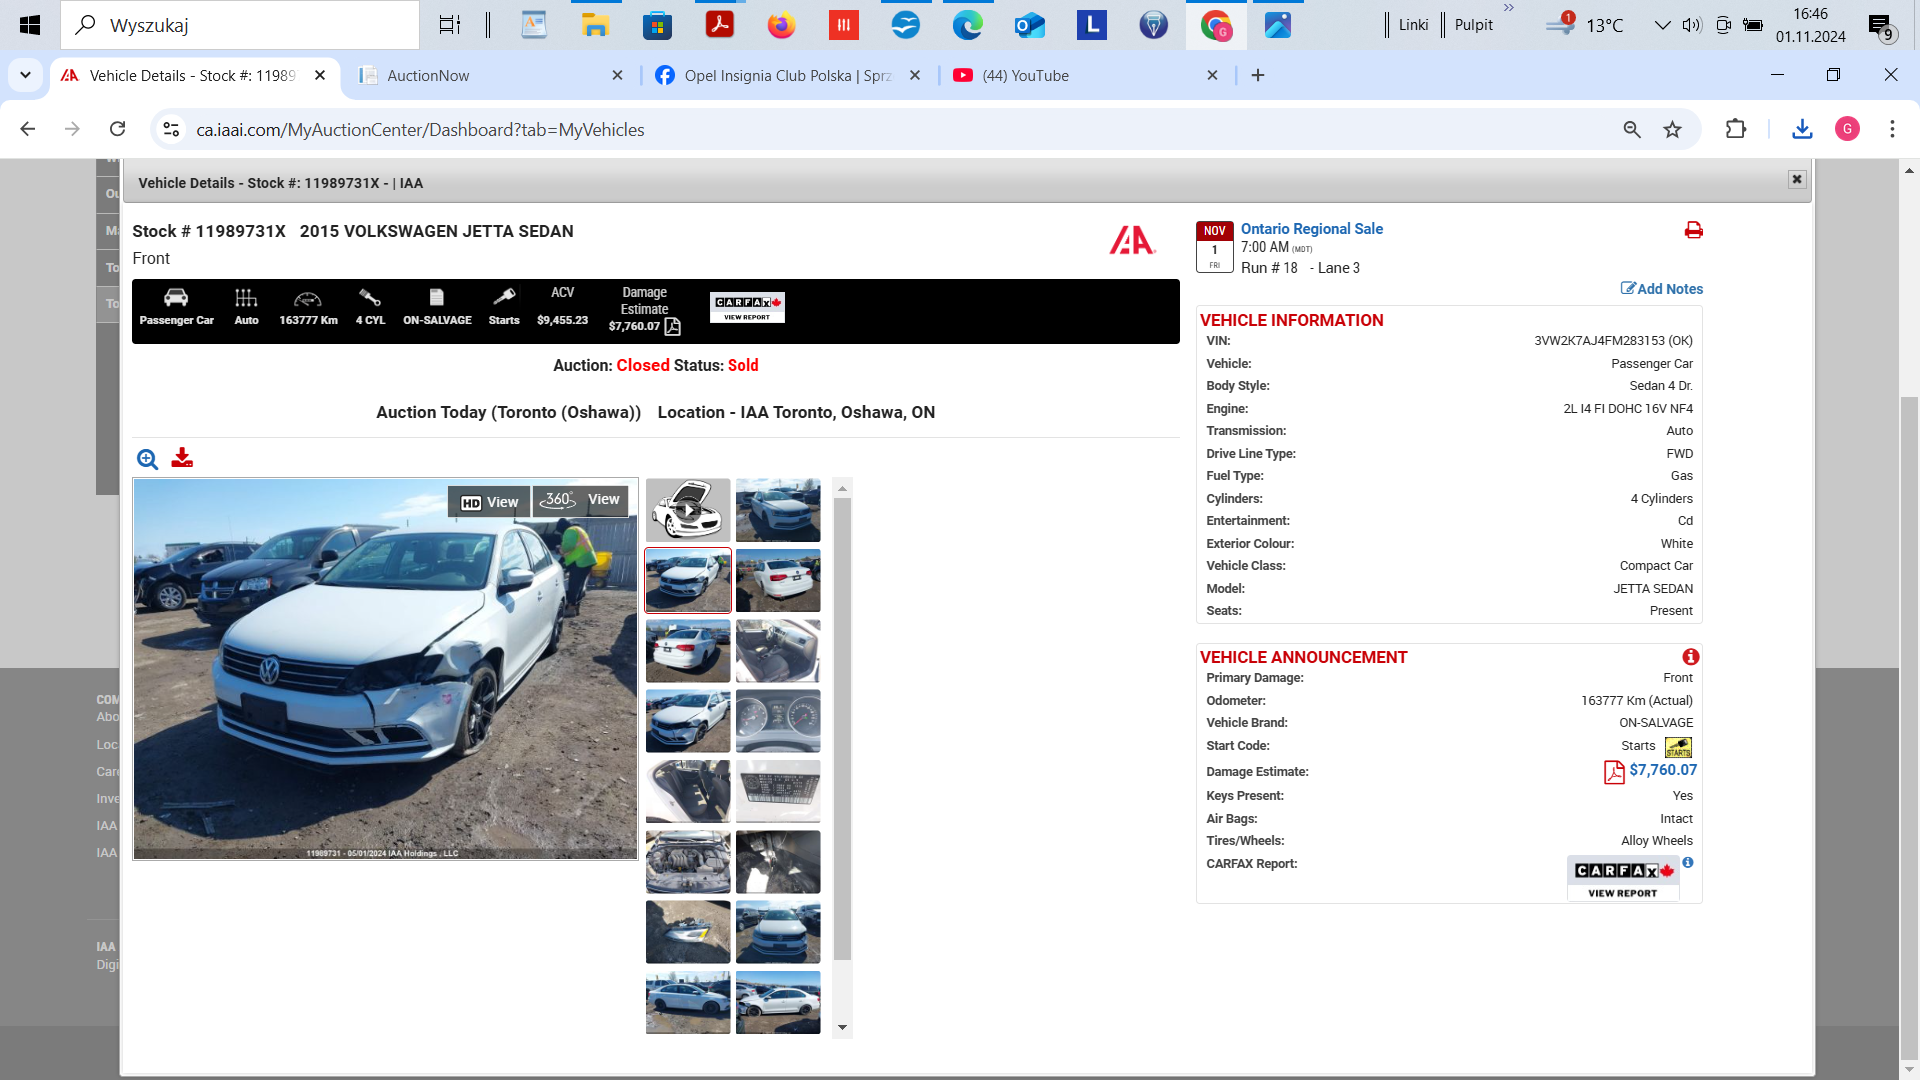This screenshot has height=1080, width=1920.
Task: Select the VIN sticker label thumbnail
Action: 778,791
